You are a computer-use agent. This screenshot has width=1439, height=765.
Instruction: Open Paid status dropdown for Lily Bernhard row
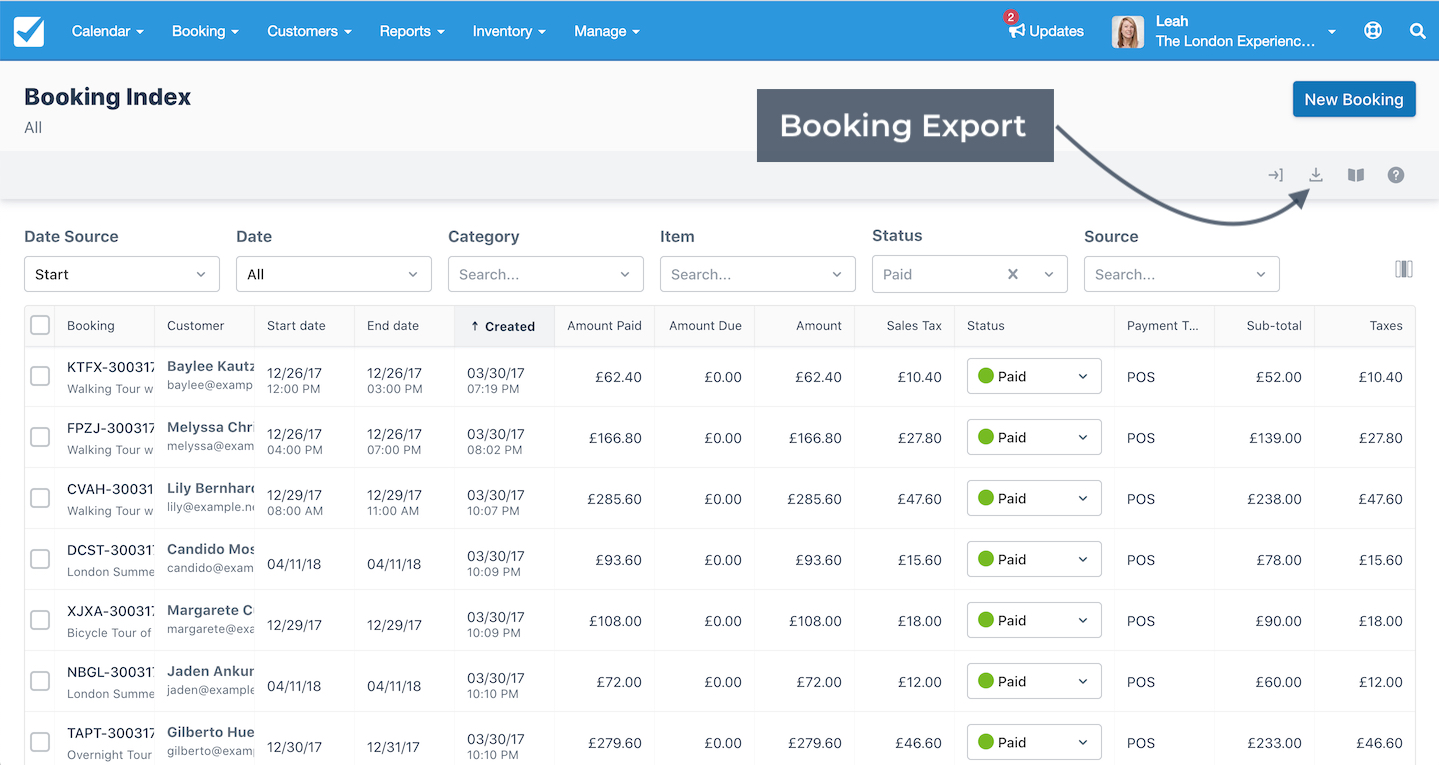click(1034, 498)
